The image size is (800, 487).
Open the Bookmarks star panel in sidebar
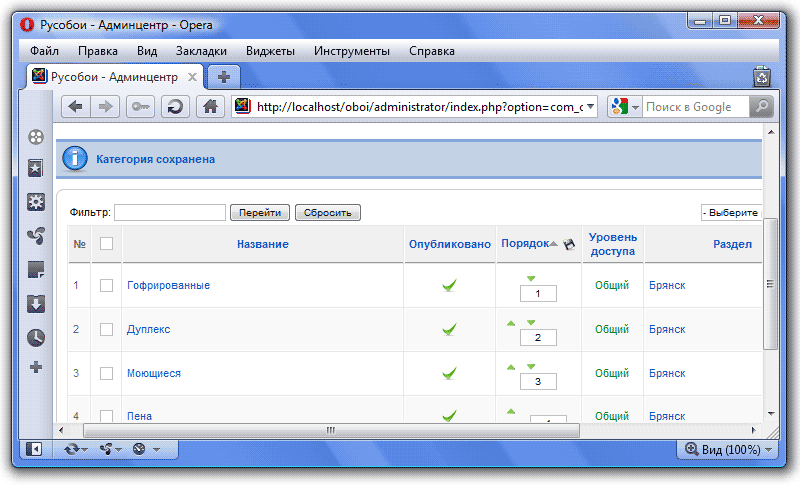[x=36, y=168]
